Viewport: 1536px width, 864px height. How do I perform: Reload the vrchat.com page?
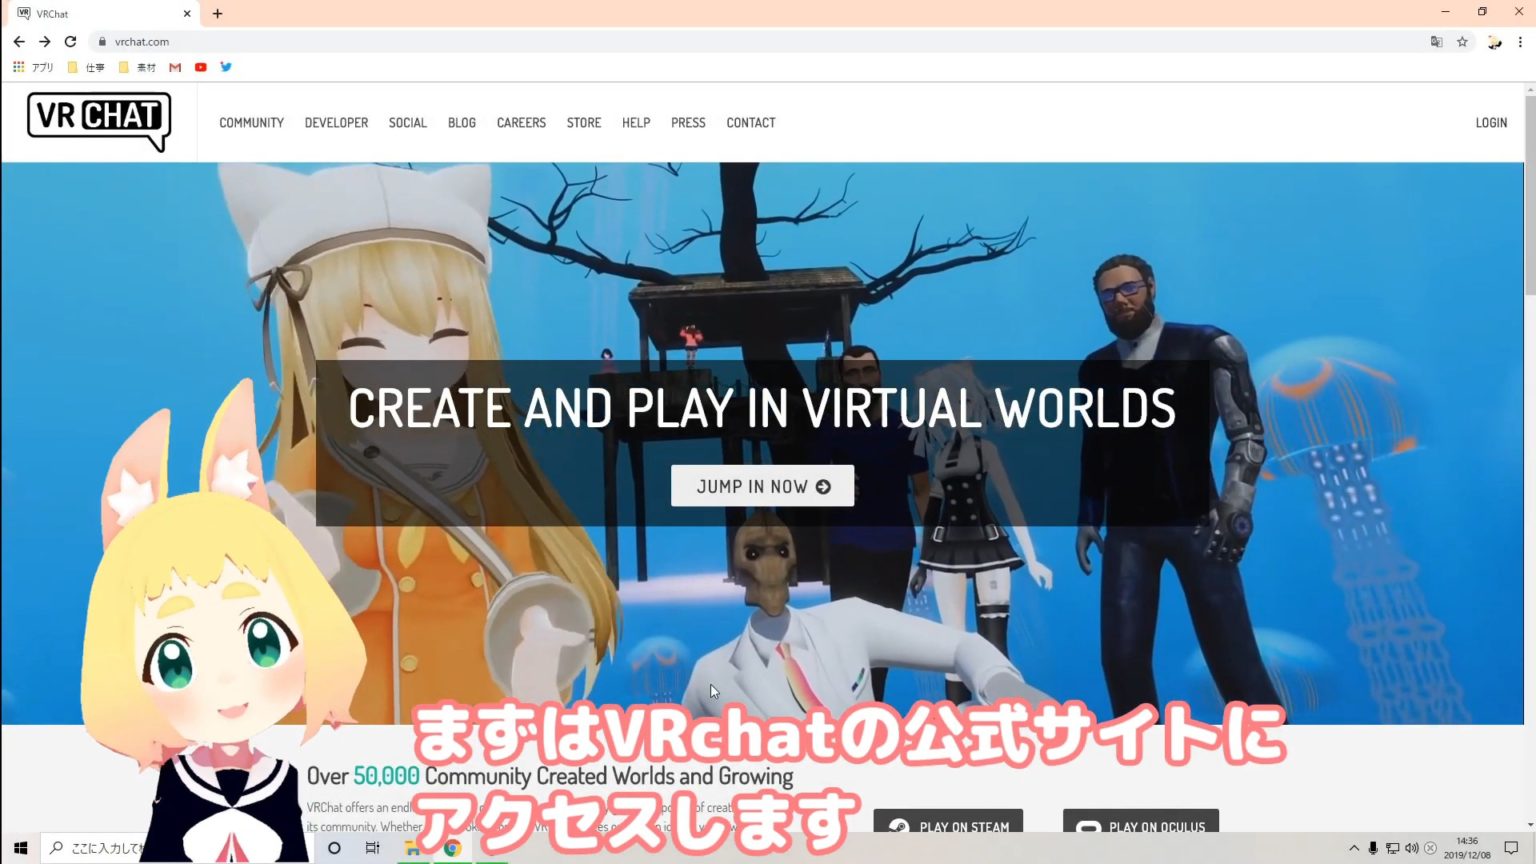pyautogui.click(x=69, y=41)
